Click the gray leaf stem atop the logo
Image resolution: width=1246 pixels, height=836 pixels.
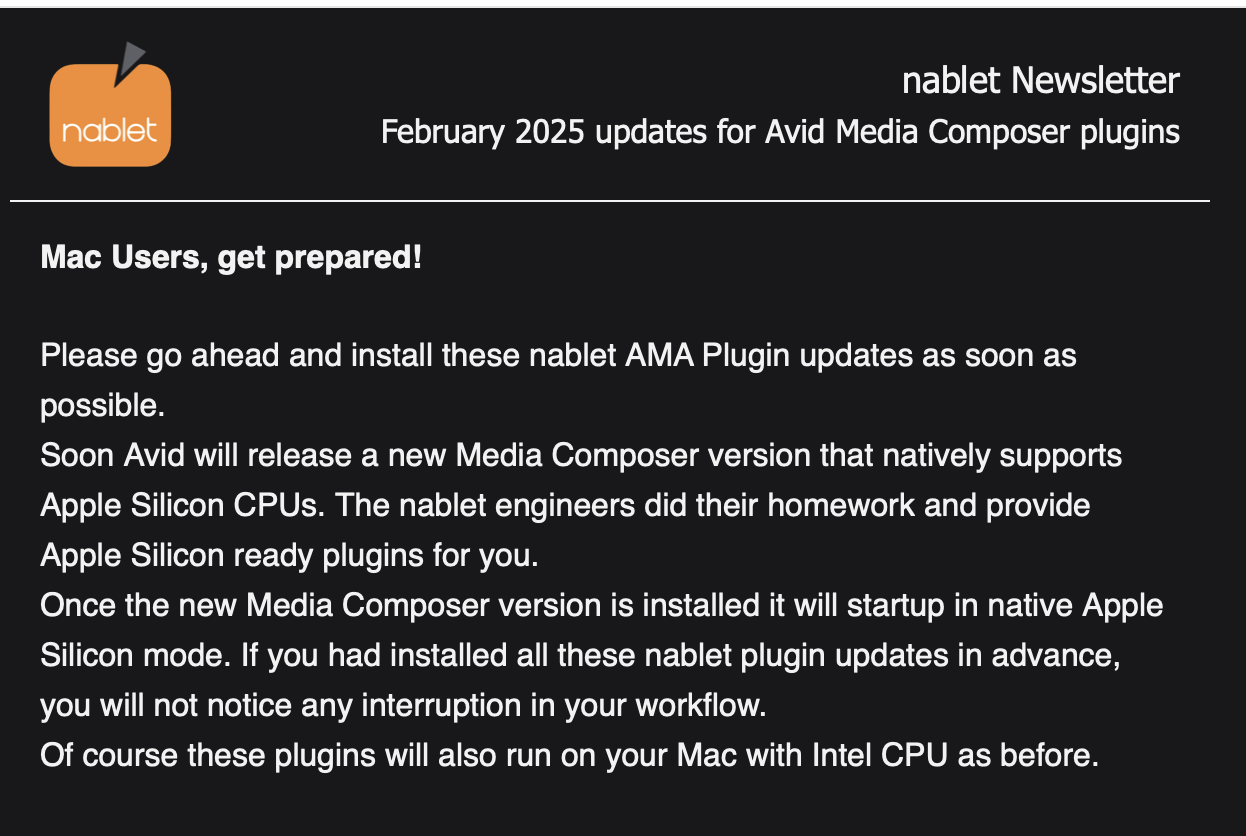point(131,64)
